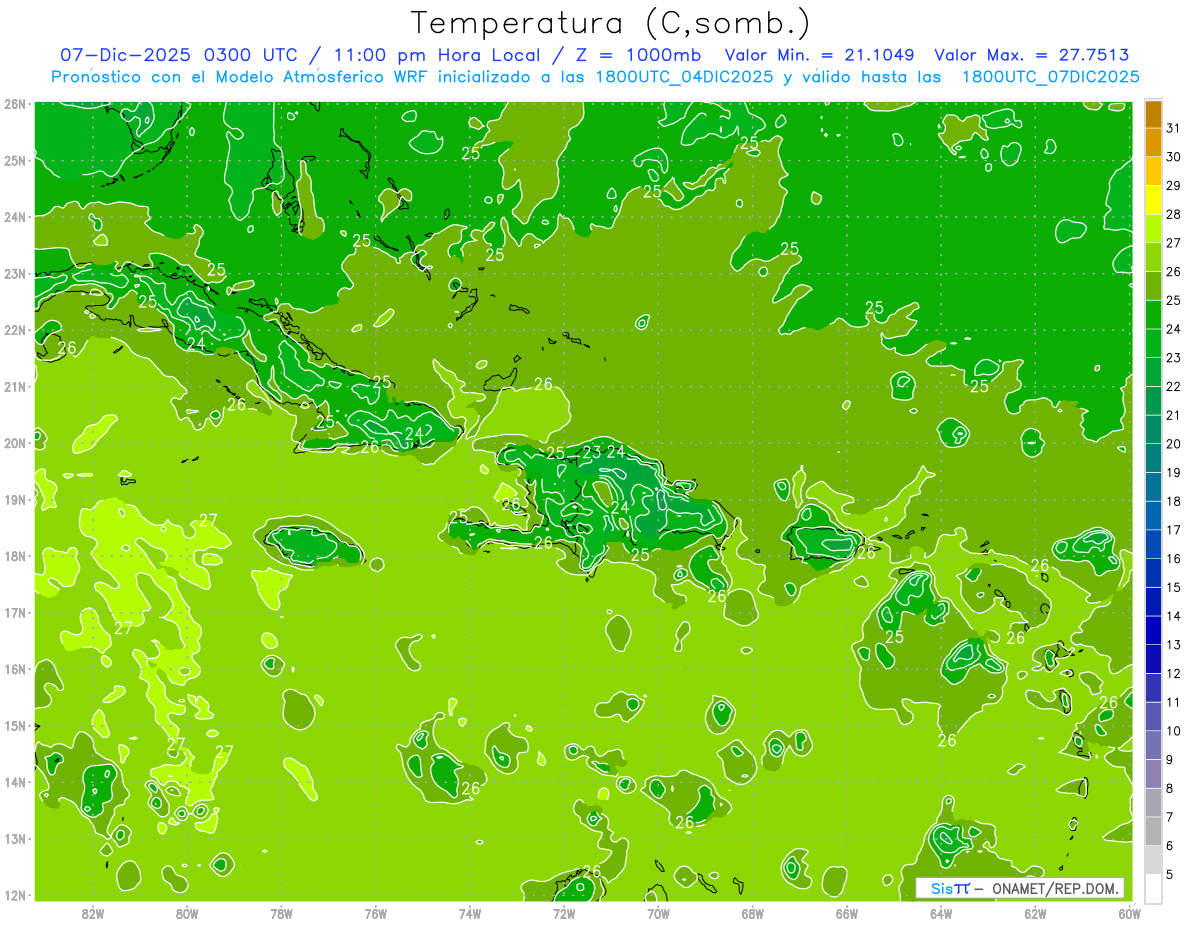Click the '20N' latitude axis label
Image resolution: width=1200 pixels, height=927 pixels.
click(x=14, y=442)
